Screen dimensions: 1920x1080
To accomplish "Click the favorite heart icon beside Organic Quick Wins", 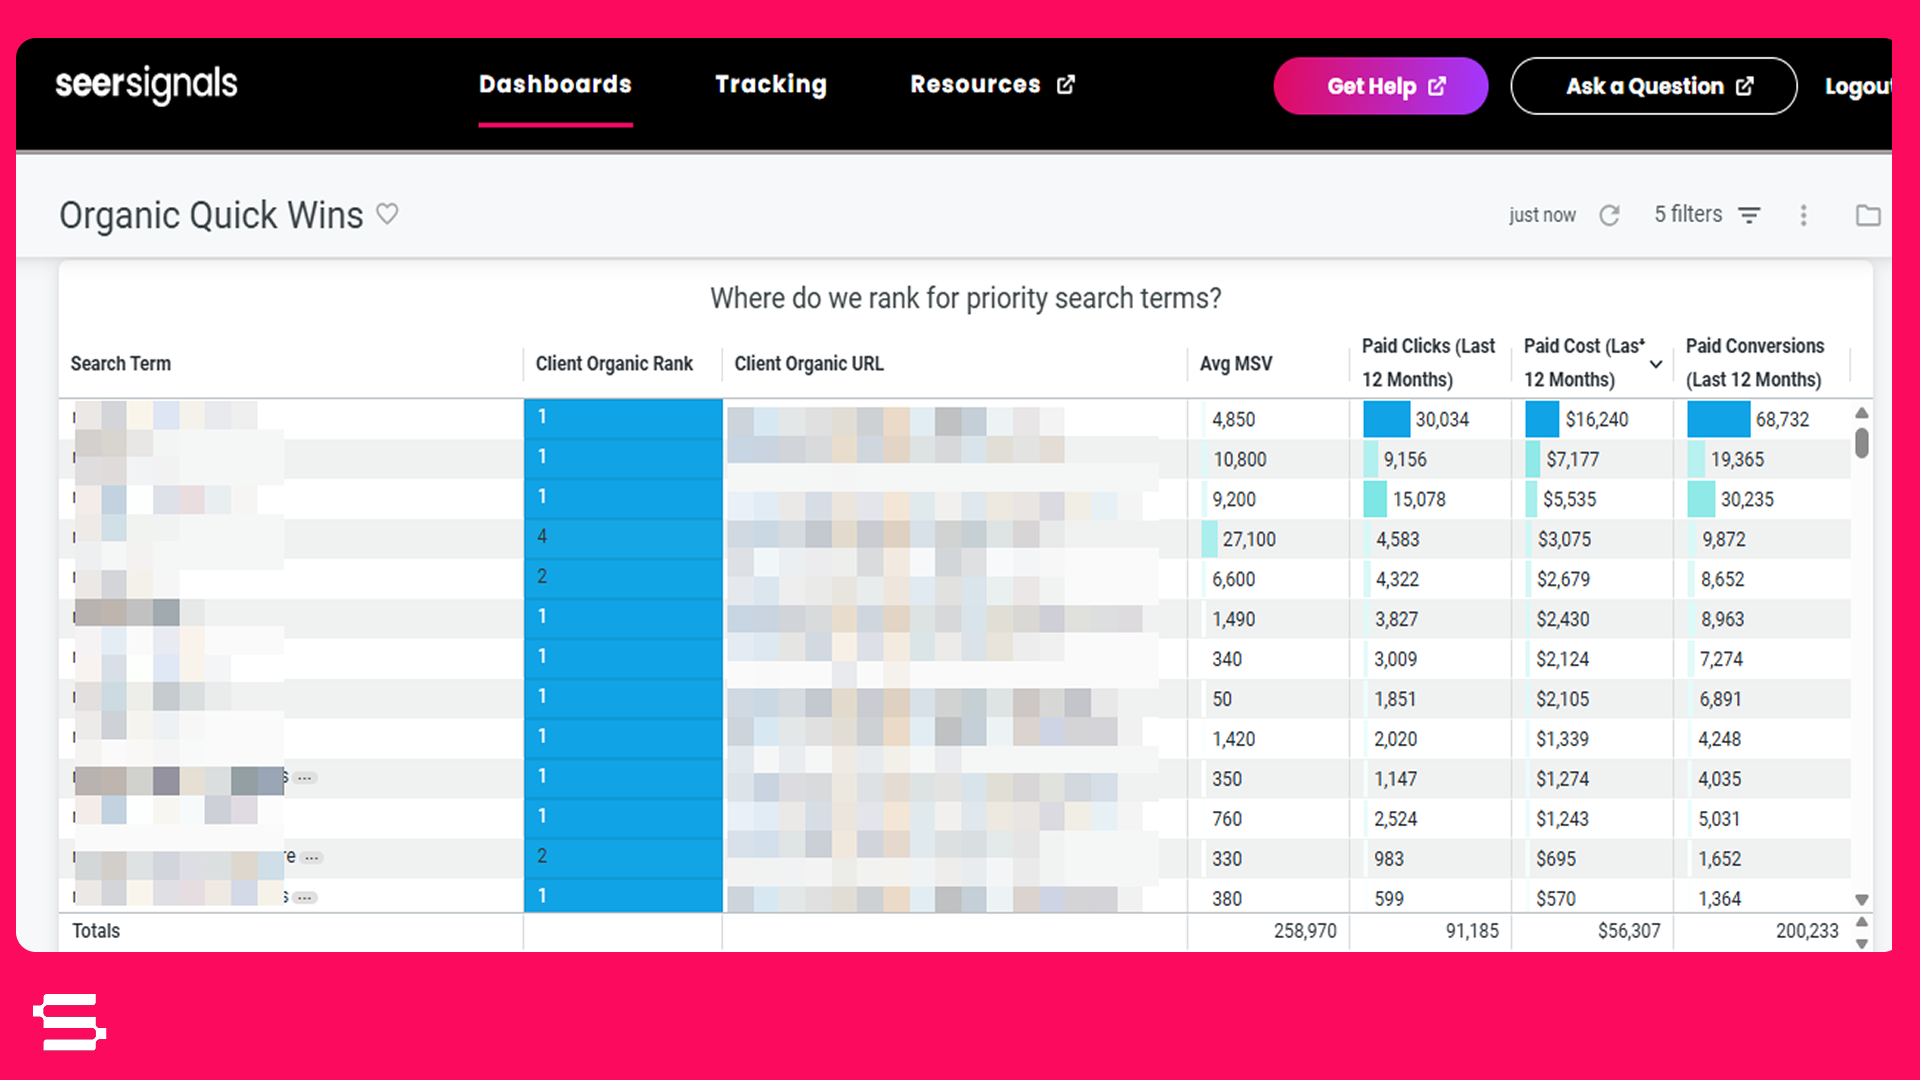I will click(x=387, y=213).
